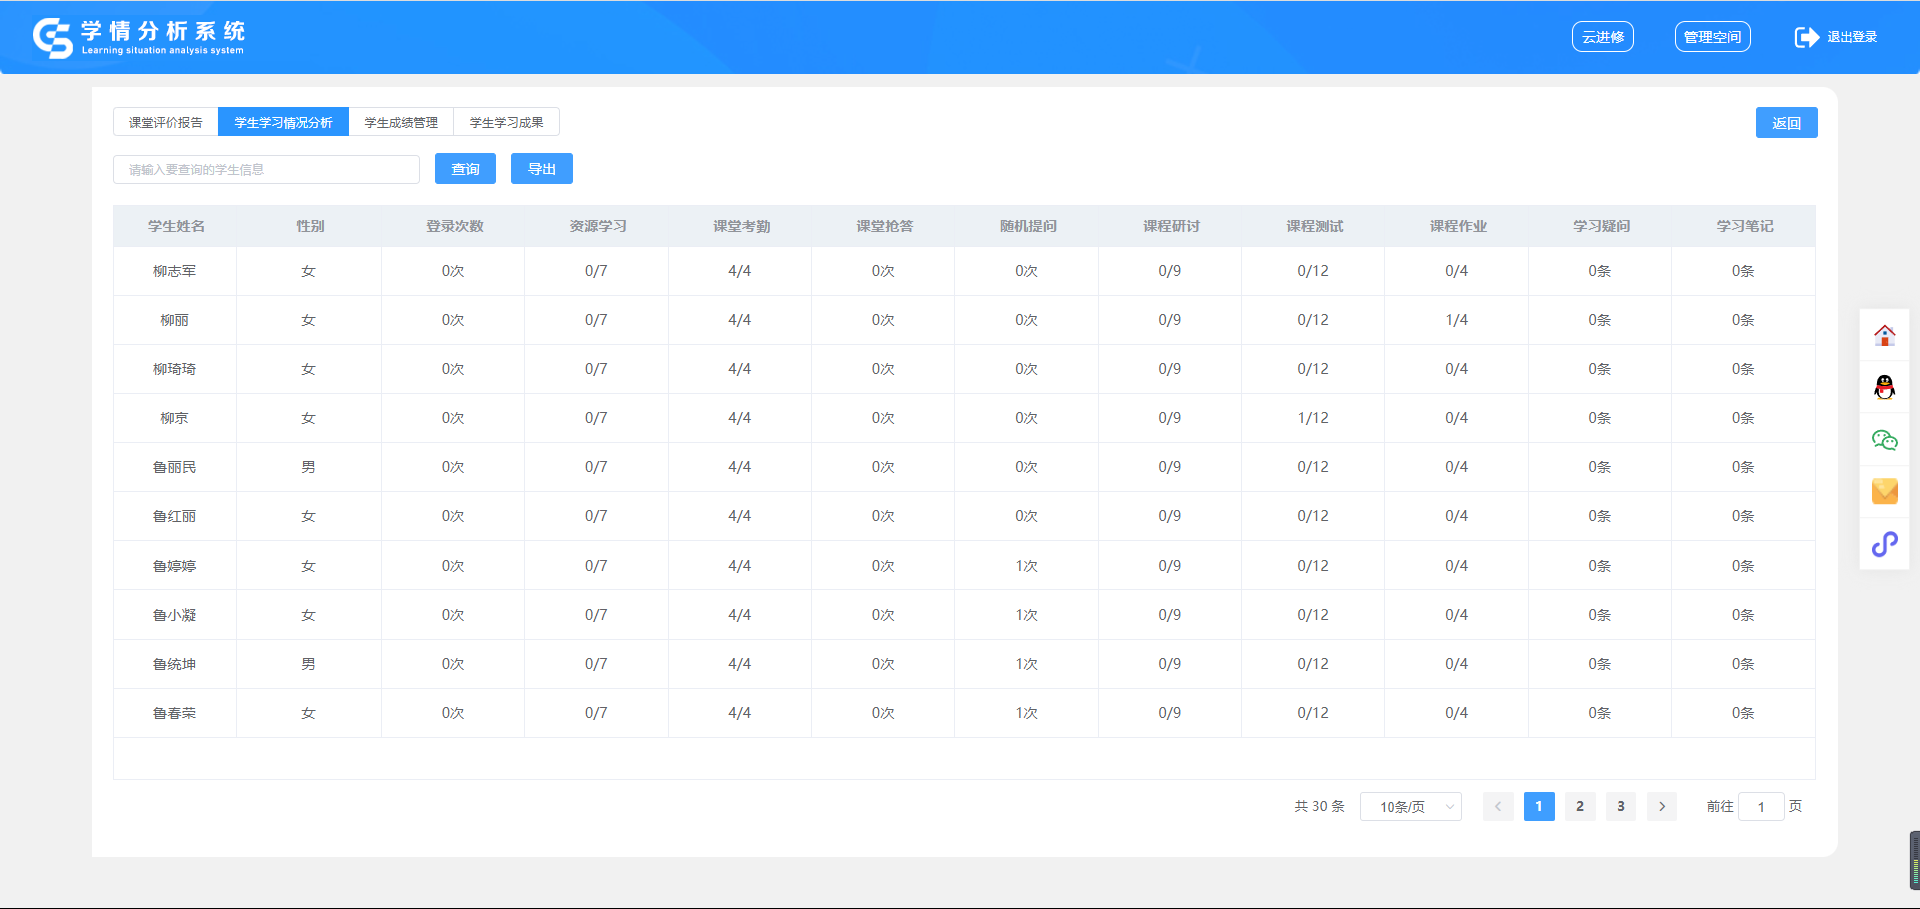Open 云进修 in header
The image size is (1920, 909).
point(1603,37)
